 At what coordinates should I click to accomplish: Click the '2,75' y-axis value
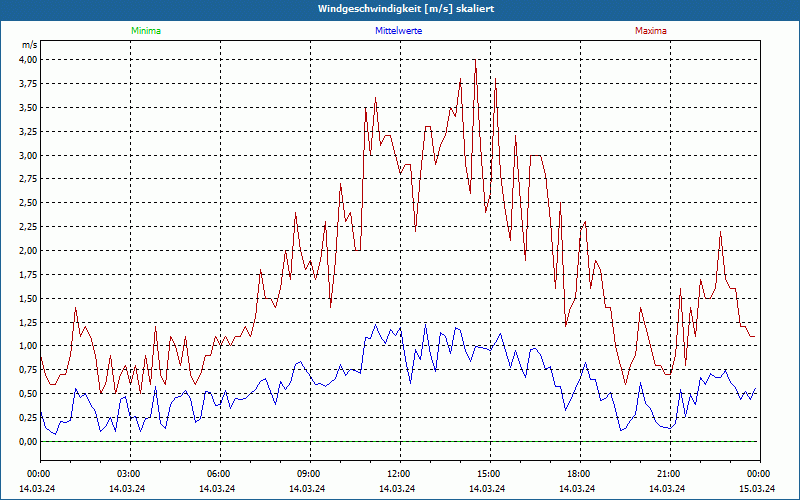28,179
